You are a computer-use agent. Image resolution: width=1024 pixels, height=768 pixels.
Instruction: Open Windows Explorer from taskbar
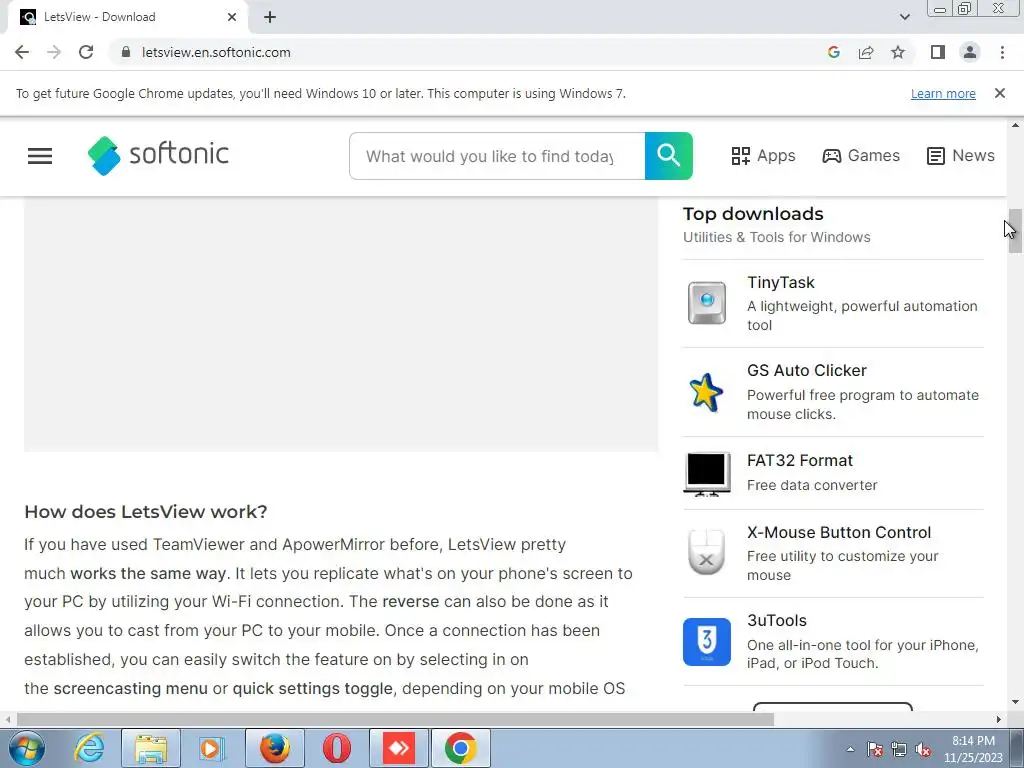pyautogui.click(x=151, y=748)
